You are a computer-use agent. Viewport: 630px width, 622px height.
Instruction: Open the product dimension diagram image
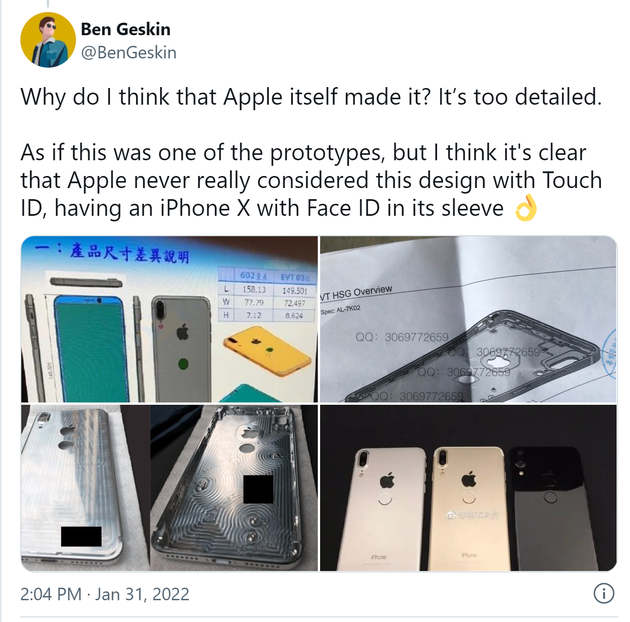pyautogui.click(x=169, y=319)
